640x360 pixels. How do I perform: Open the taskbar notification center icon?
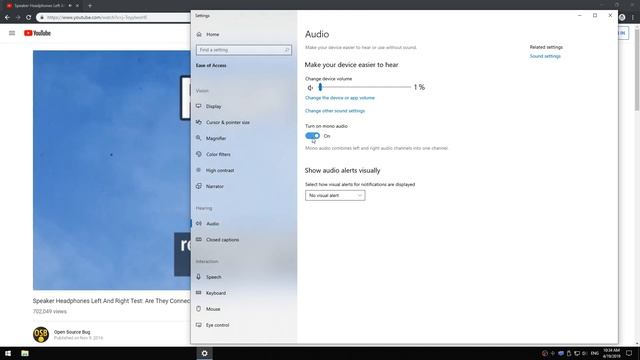[629, 353]
